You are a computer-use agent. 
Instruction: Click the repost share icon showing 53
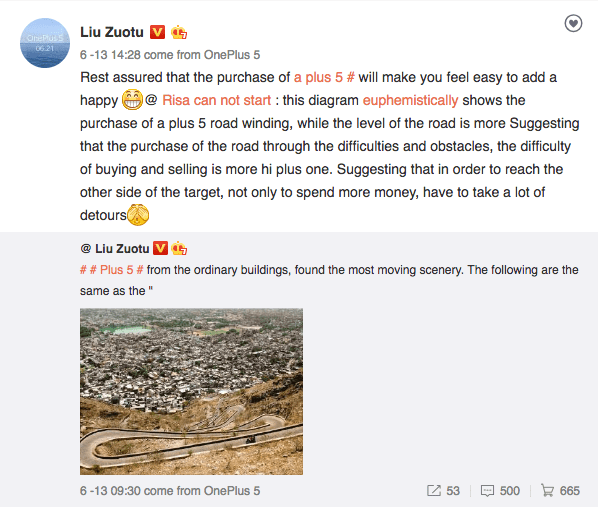(434, 491)
